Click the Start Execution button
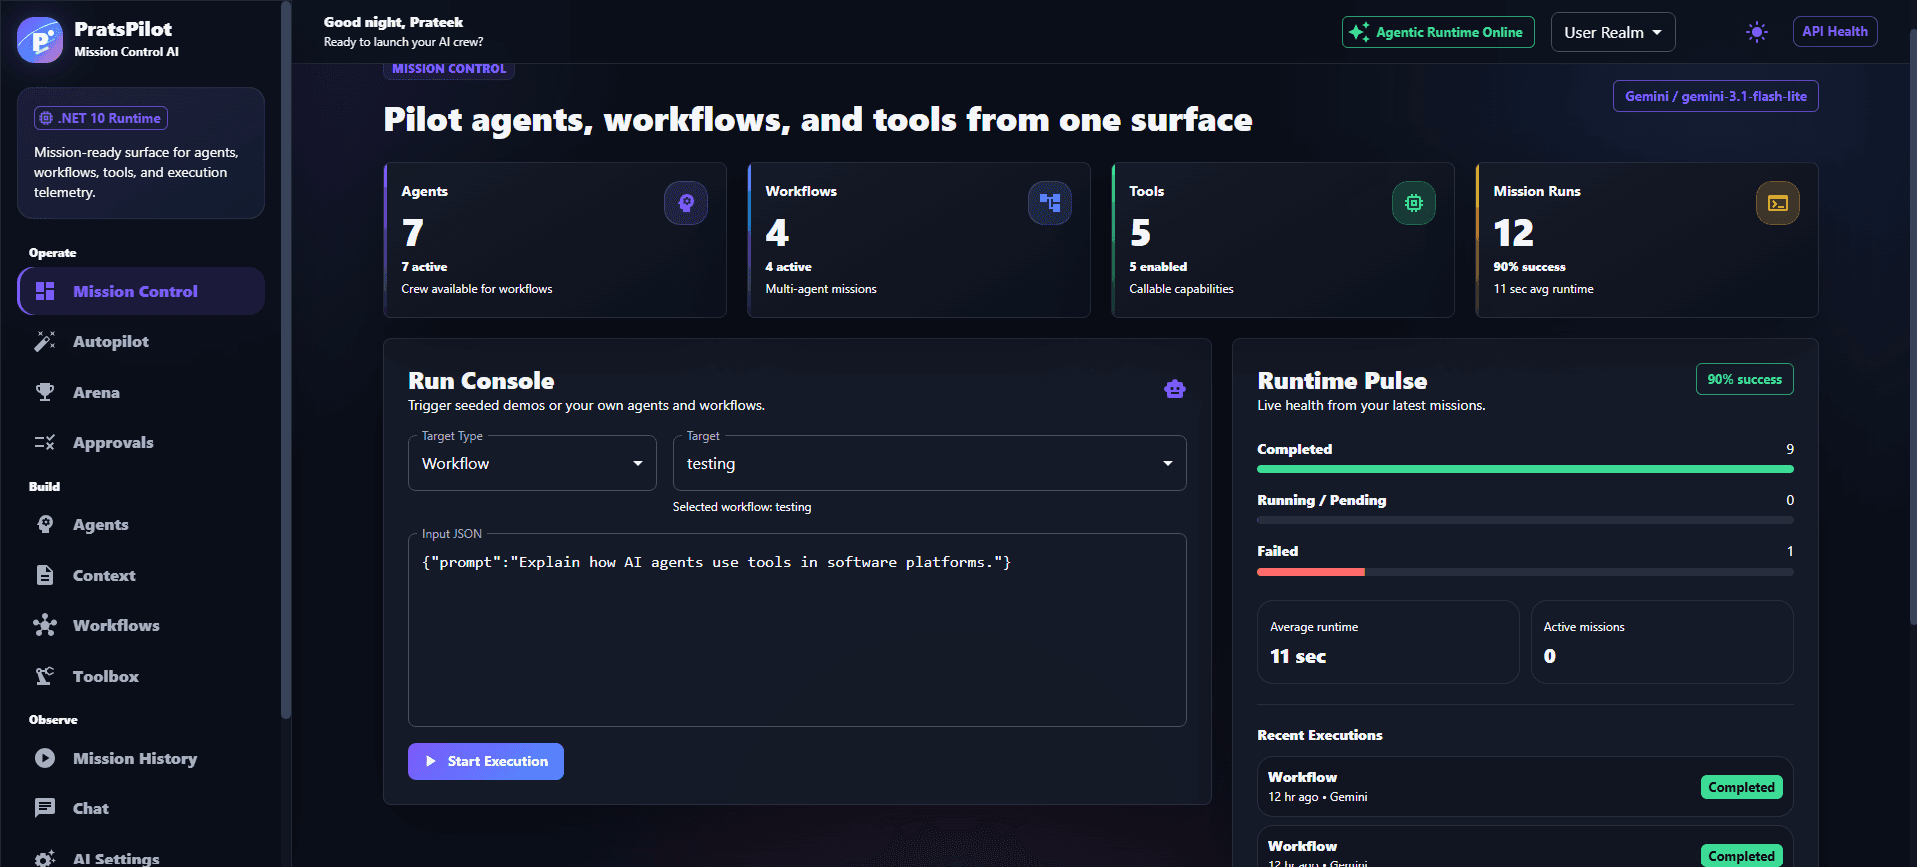The width and height of the screenshot is (1917, 867). [x=486, y=761]
